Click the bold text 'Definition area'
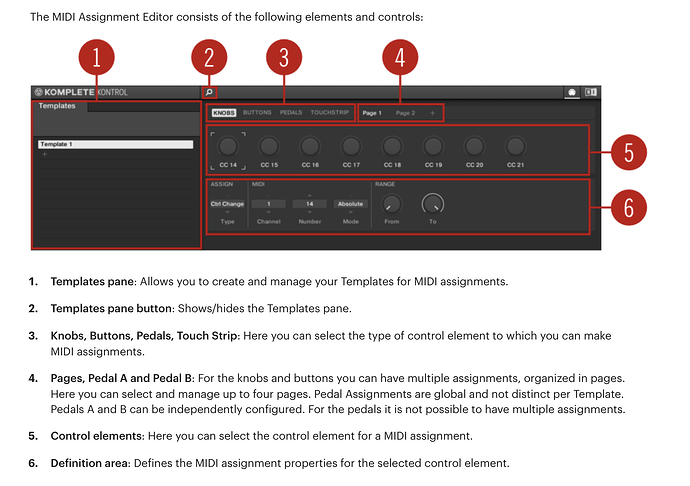Screen dimensions: 690x486 pyautogui.click(x=90, y=464)
